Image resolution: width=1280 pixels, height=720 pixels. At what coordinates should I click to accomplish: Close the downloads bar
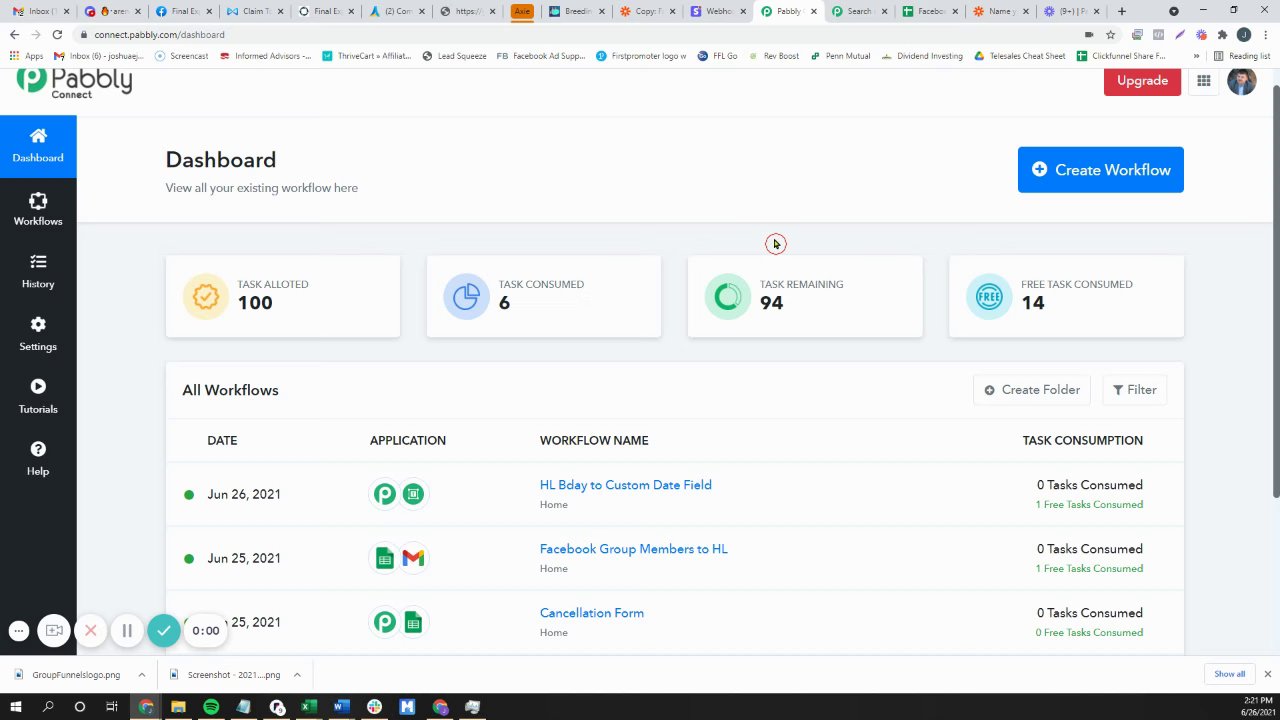point(1267,674)
